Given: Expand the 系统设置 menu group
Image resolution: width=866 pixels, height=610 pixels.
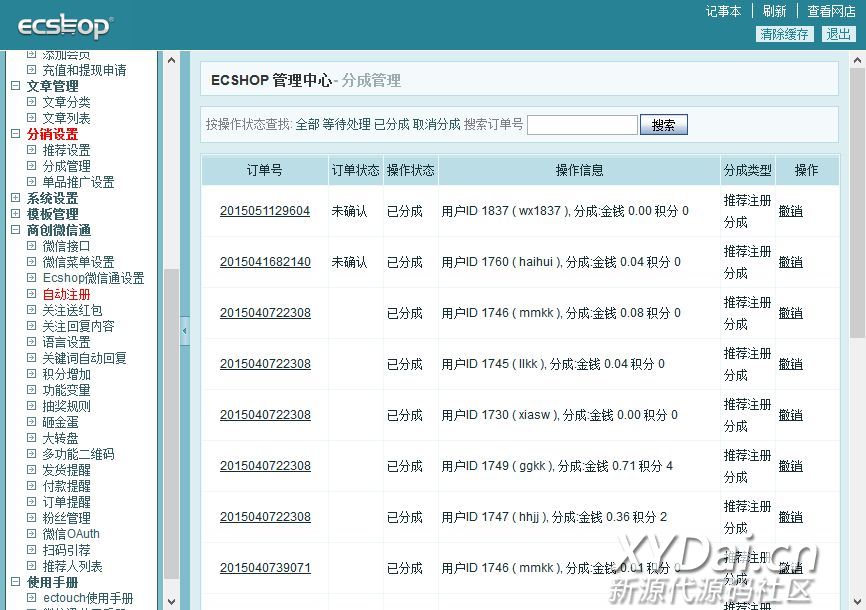Looking at the screenshot, I should click(15, 198).
